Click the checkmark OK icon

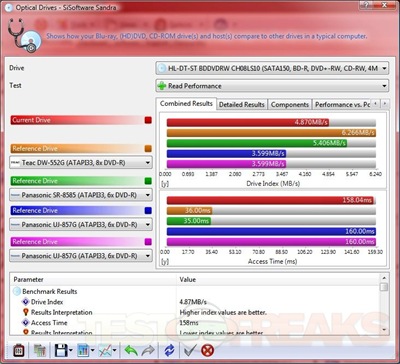[189, 350]
